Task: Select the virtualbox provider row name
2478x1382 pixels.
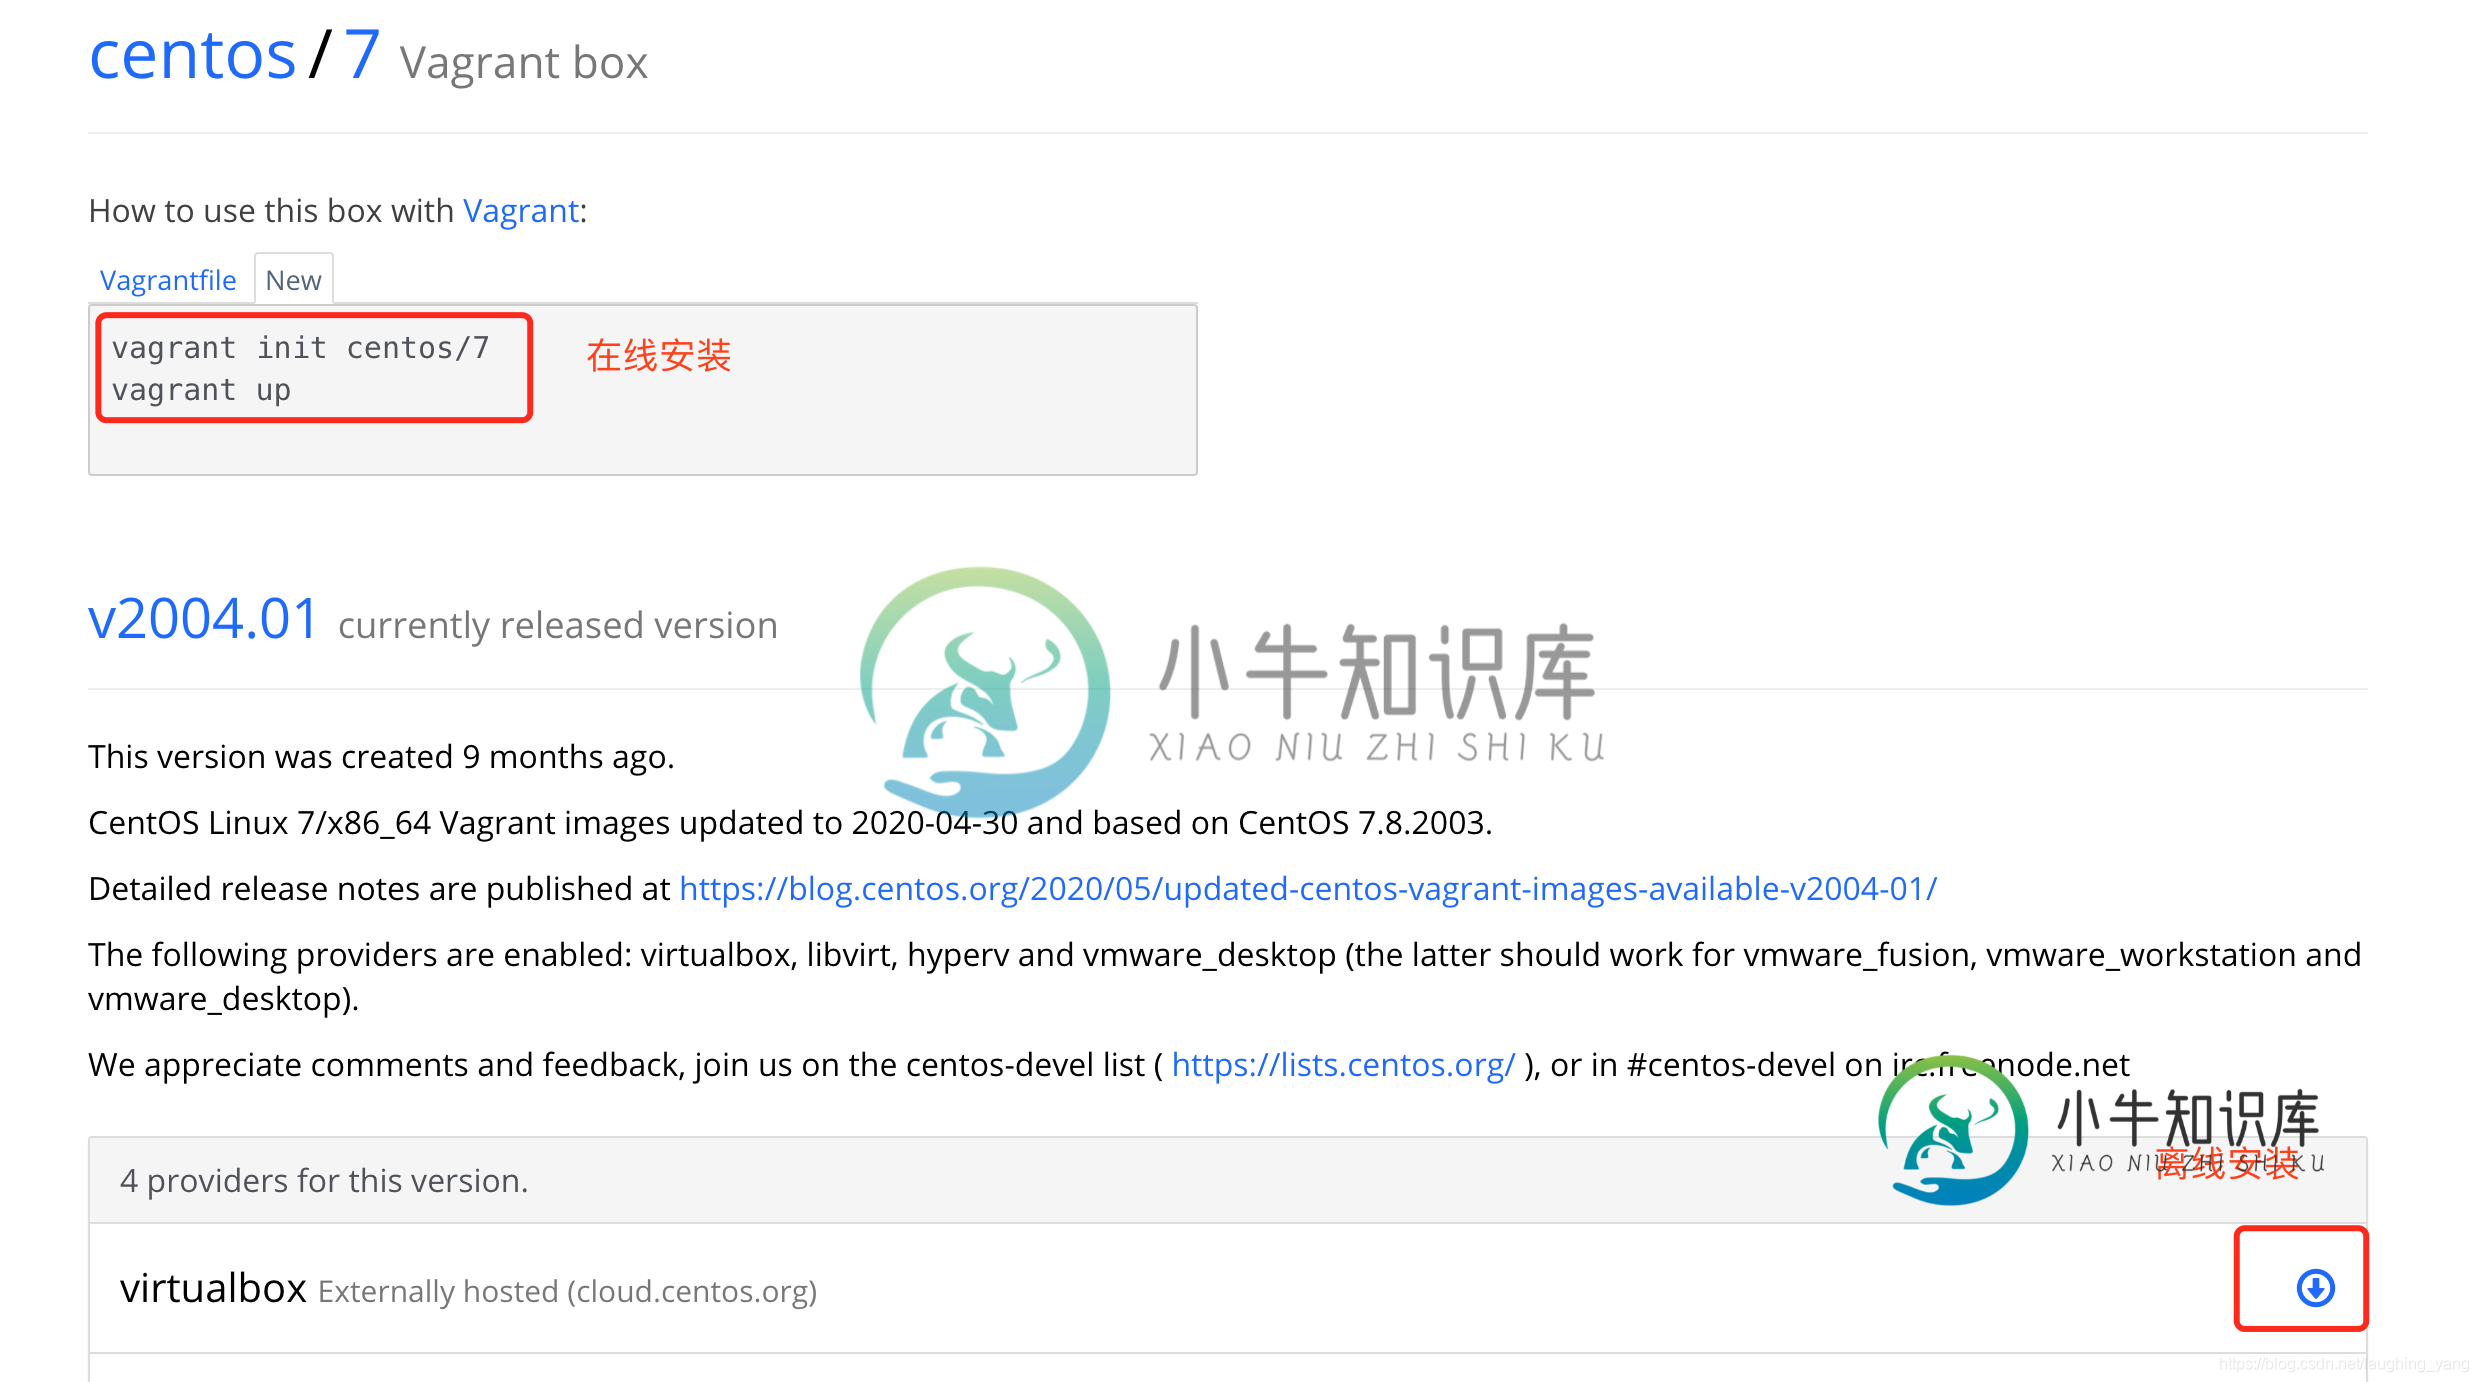Action: point(213,1288)
